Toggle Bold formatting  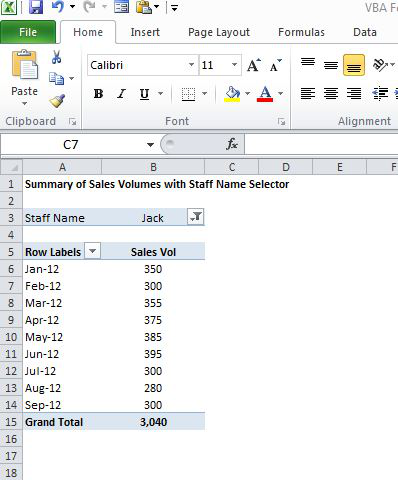[98, 94]
